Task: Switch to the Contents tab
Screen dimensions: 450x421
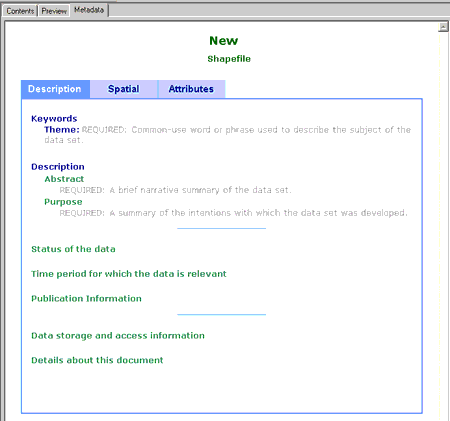Action: (x=20, y=11)
